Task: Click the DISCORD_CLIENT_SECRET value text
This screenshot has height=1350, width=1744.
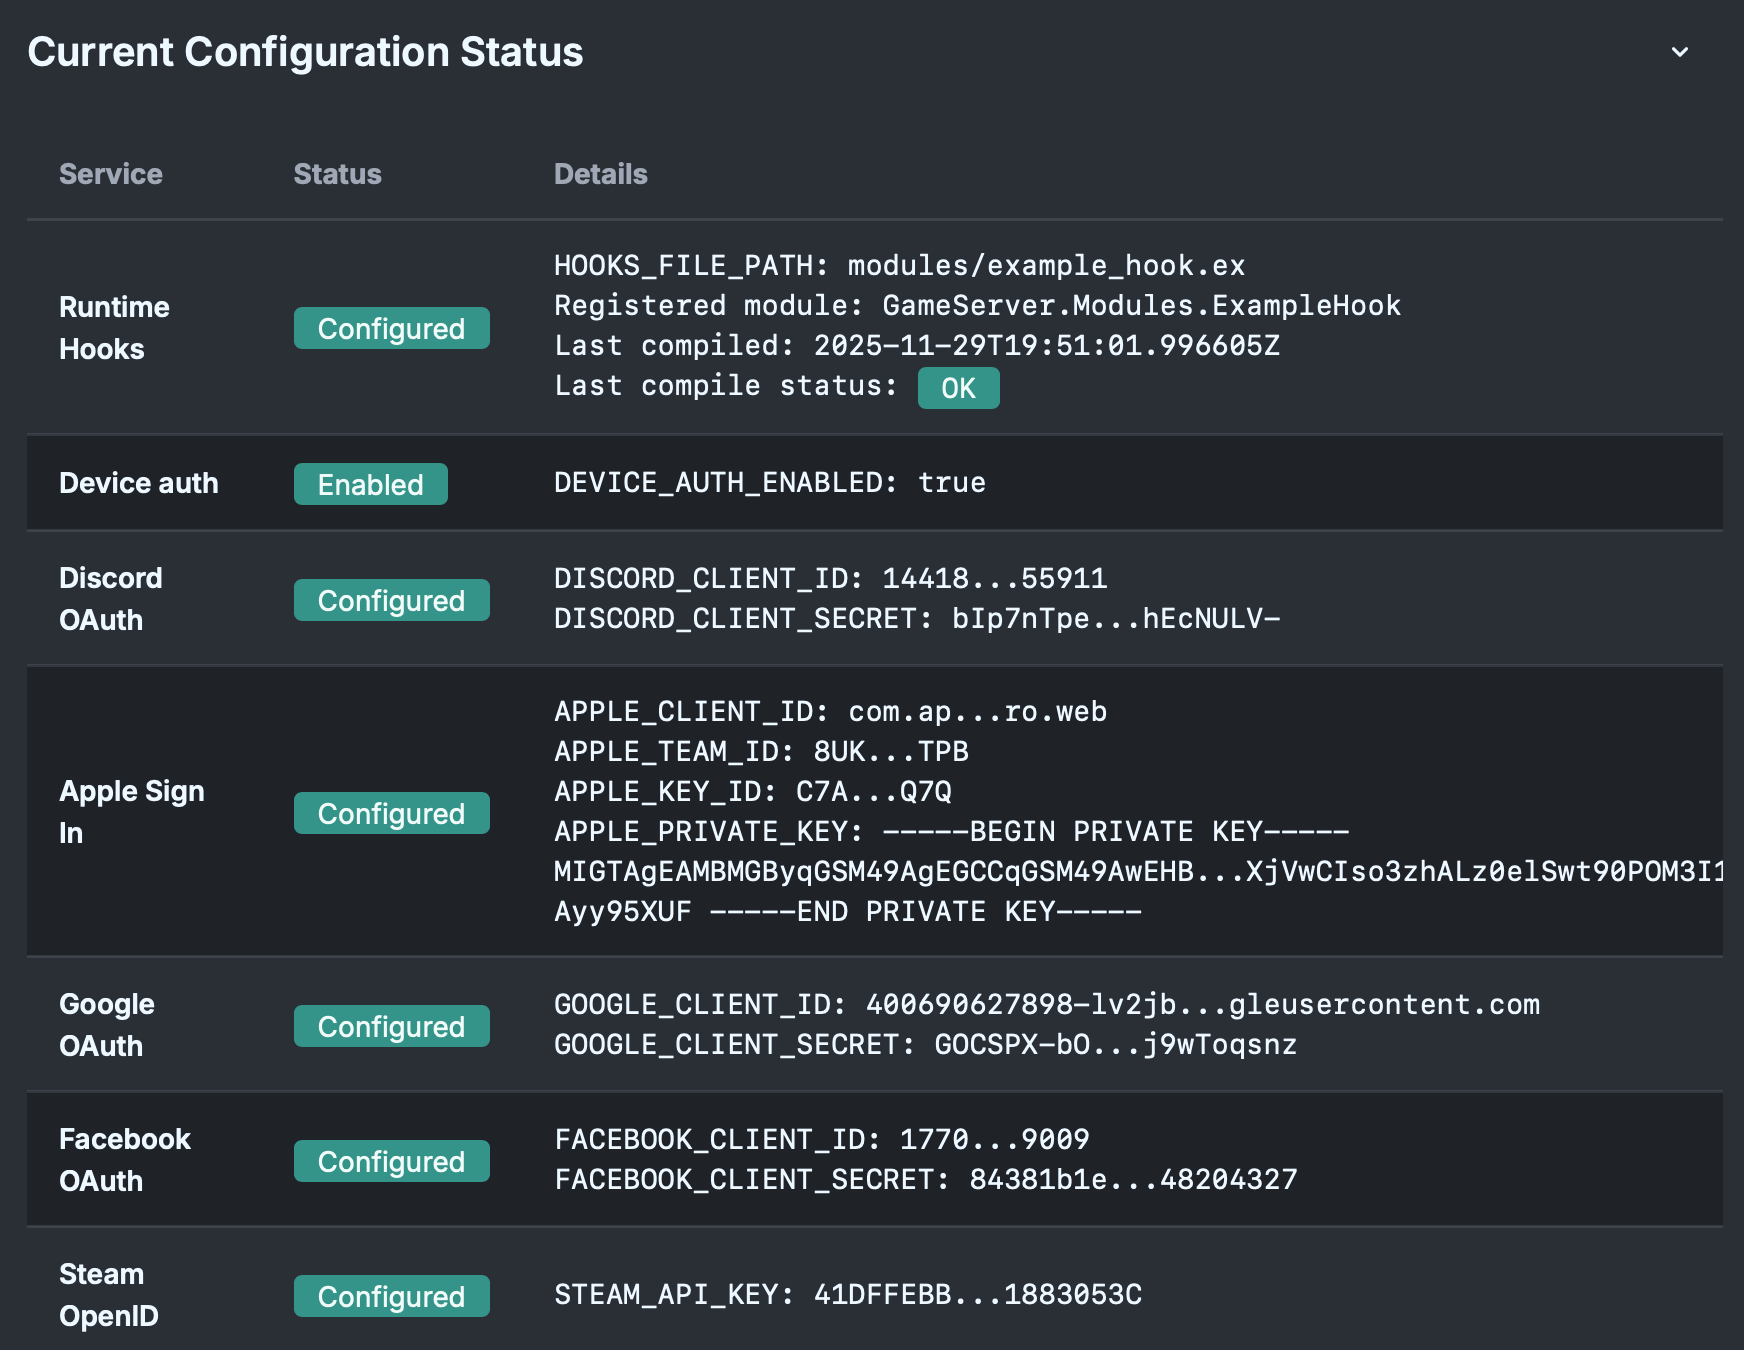Action: (1115, 619)
